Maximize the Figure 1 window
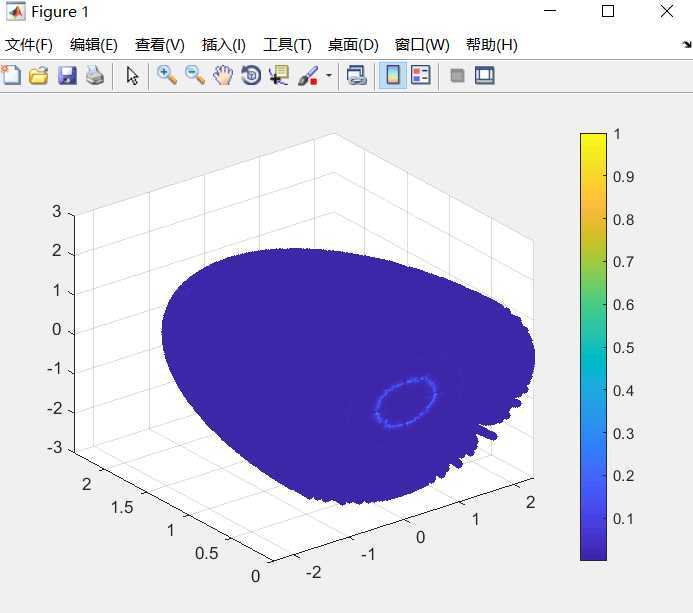693x613 pixels. tap(608, 11)
